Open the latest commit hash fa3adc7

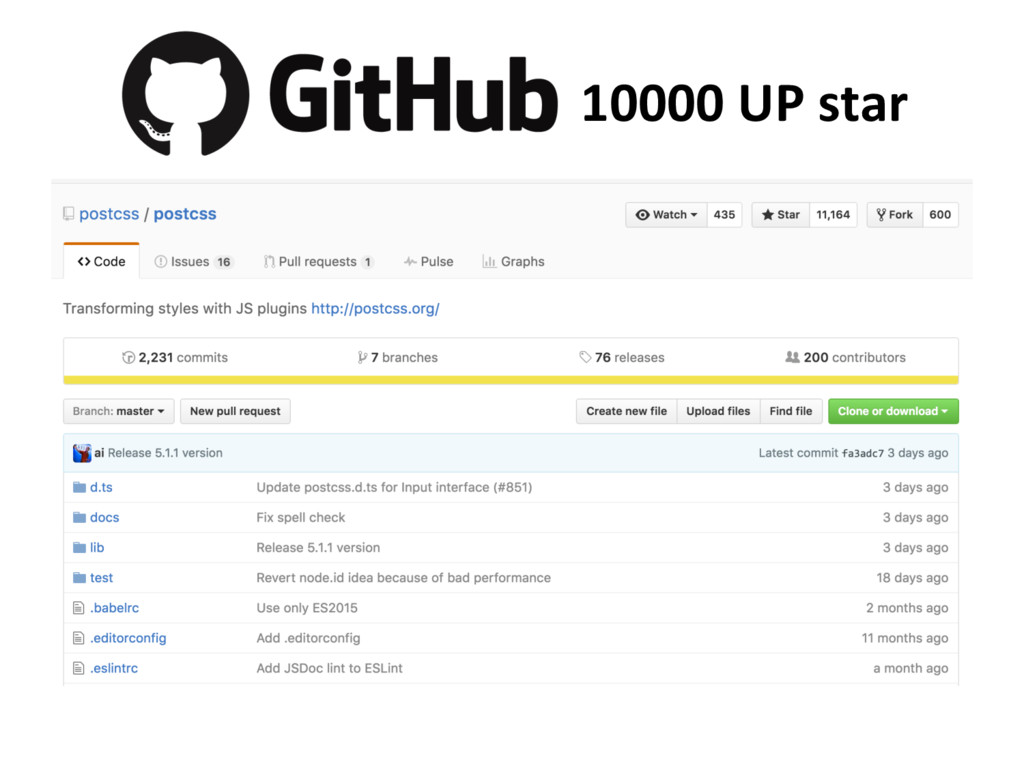pos(863,453)
